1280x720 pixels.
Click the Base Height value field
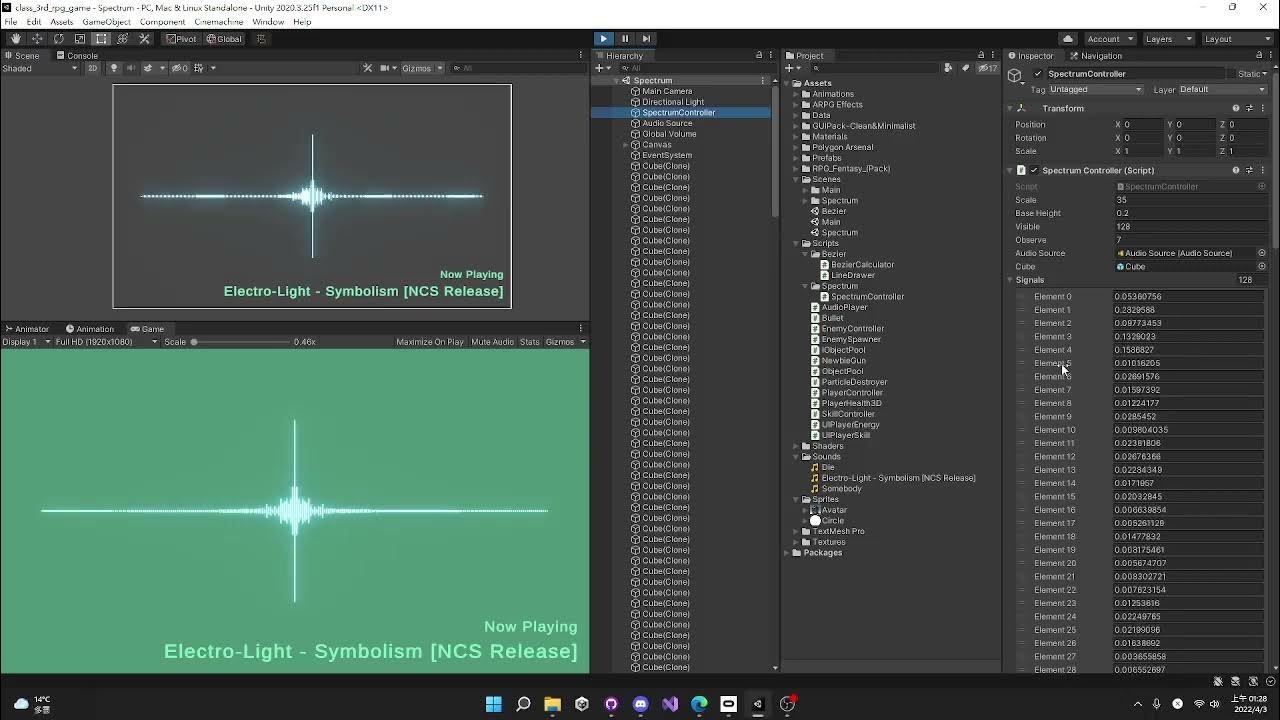tap(1189, 213)
